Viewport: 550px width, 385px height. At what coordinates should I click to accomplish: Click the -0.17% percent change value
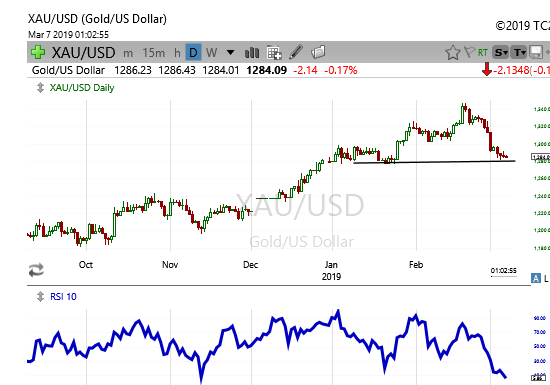(x=341, y=70)
